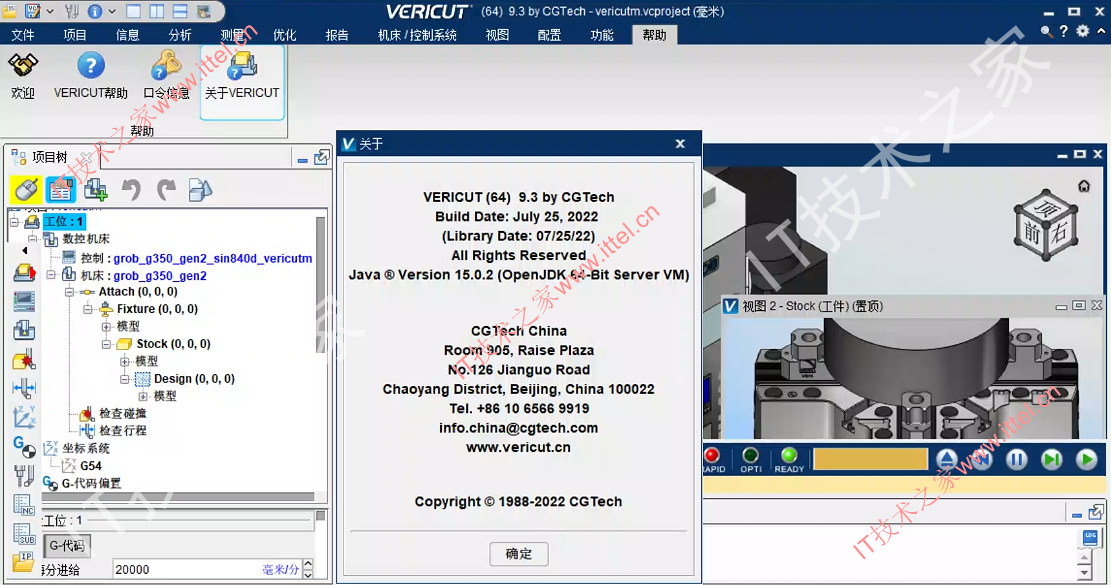Open the 文件 menu
Screen dimensions: 1111x585
click(23, 35)
